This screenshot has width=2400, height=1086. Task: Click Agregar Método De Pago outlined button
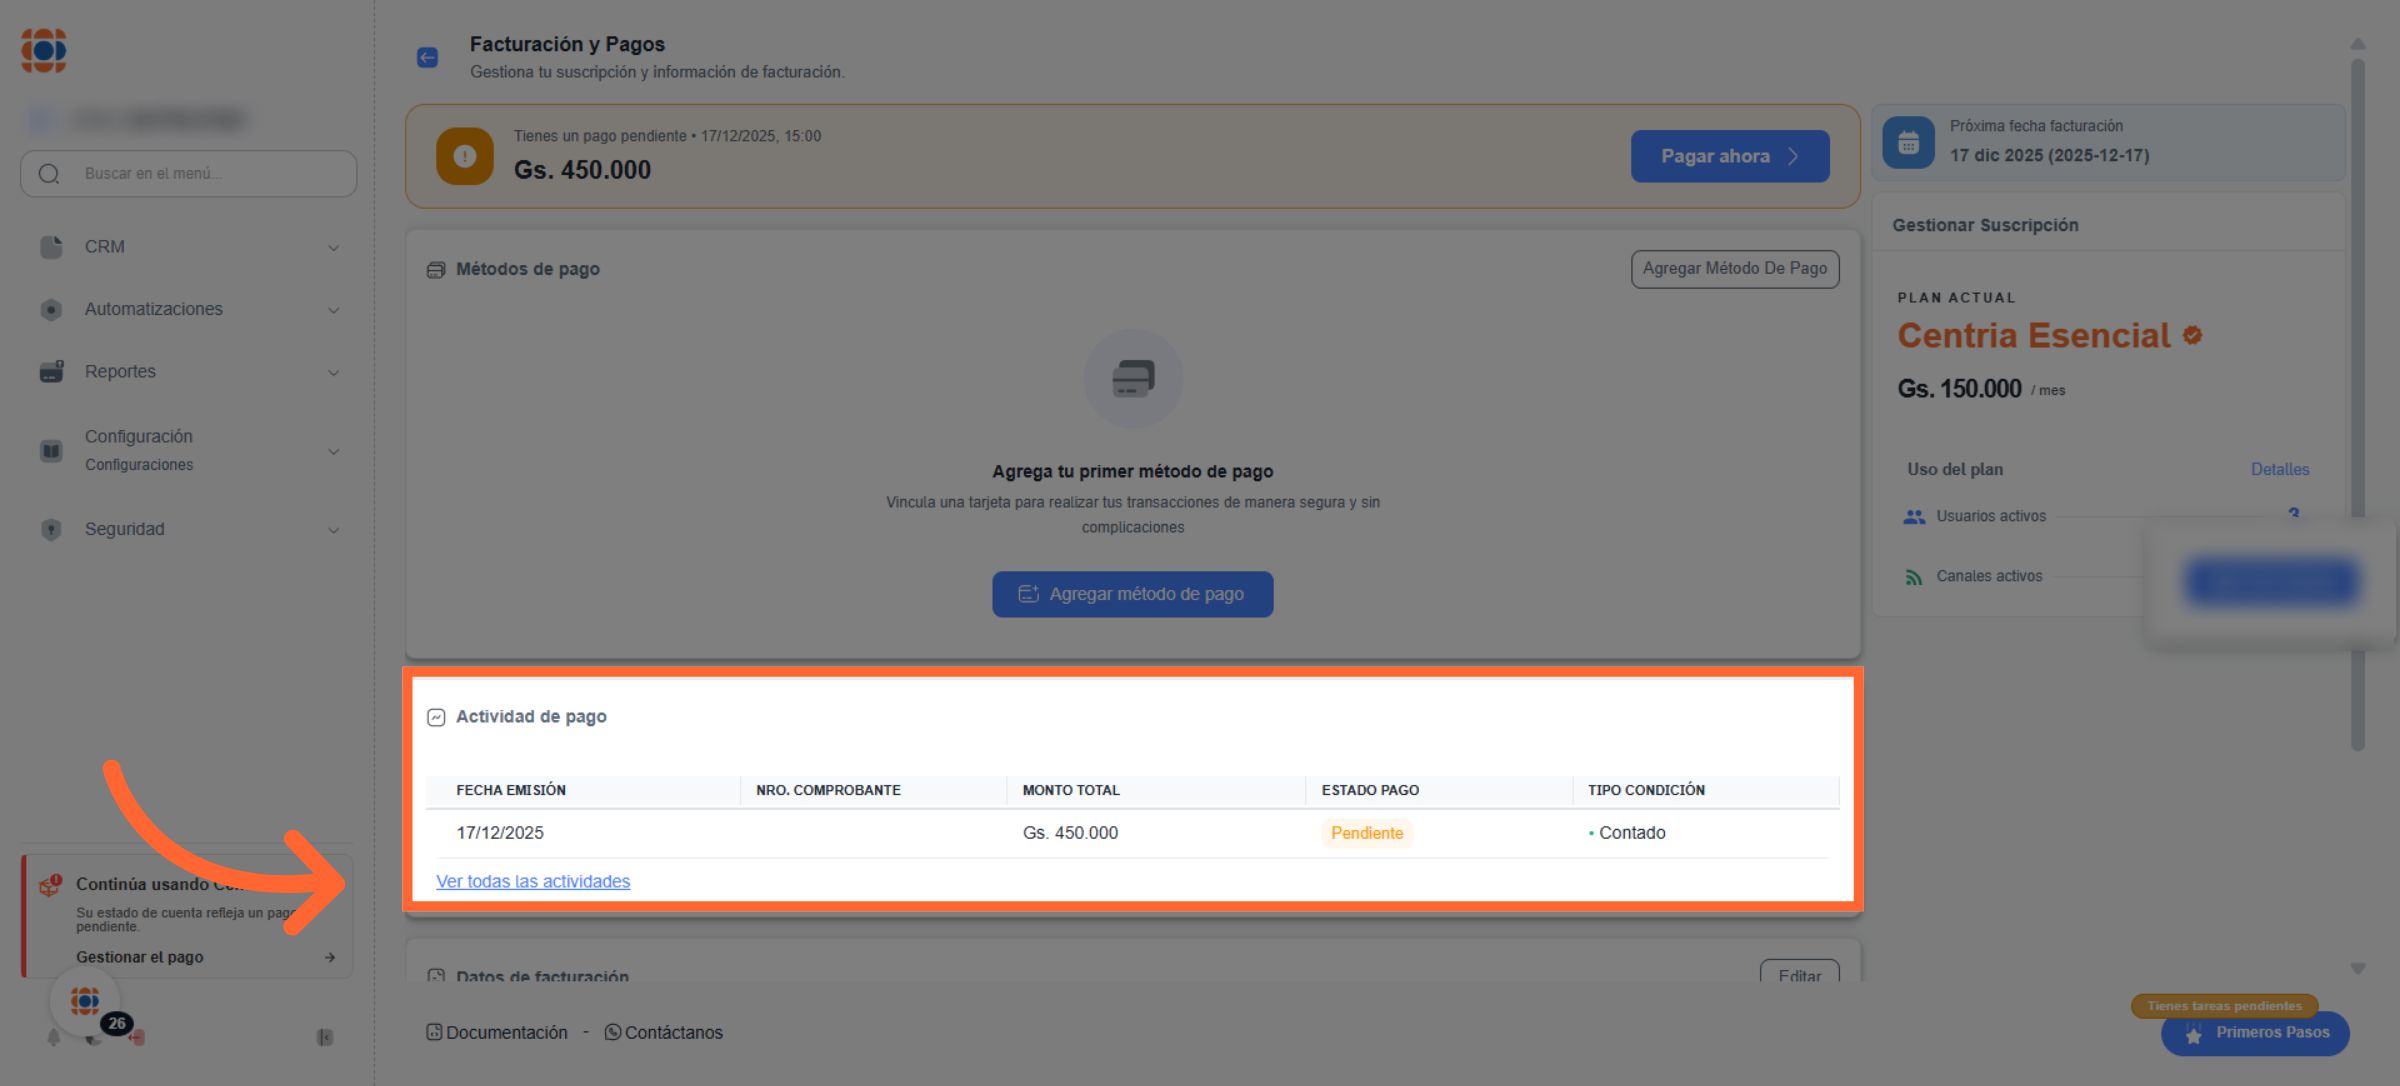pos(1734,269)
